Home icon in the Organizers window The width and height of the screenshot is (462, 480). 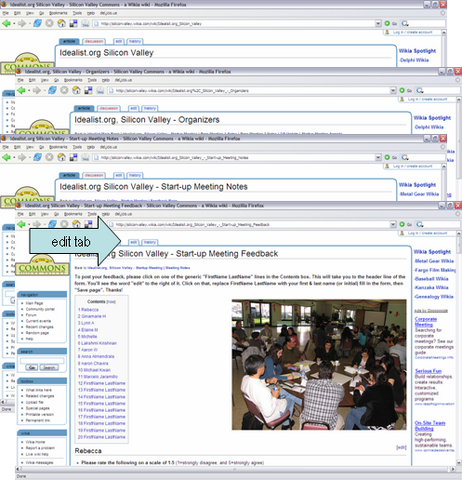tap(76, 90)
